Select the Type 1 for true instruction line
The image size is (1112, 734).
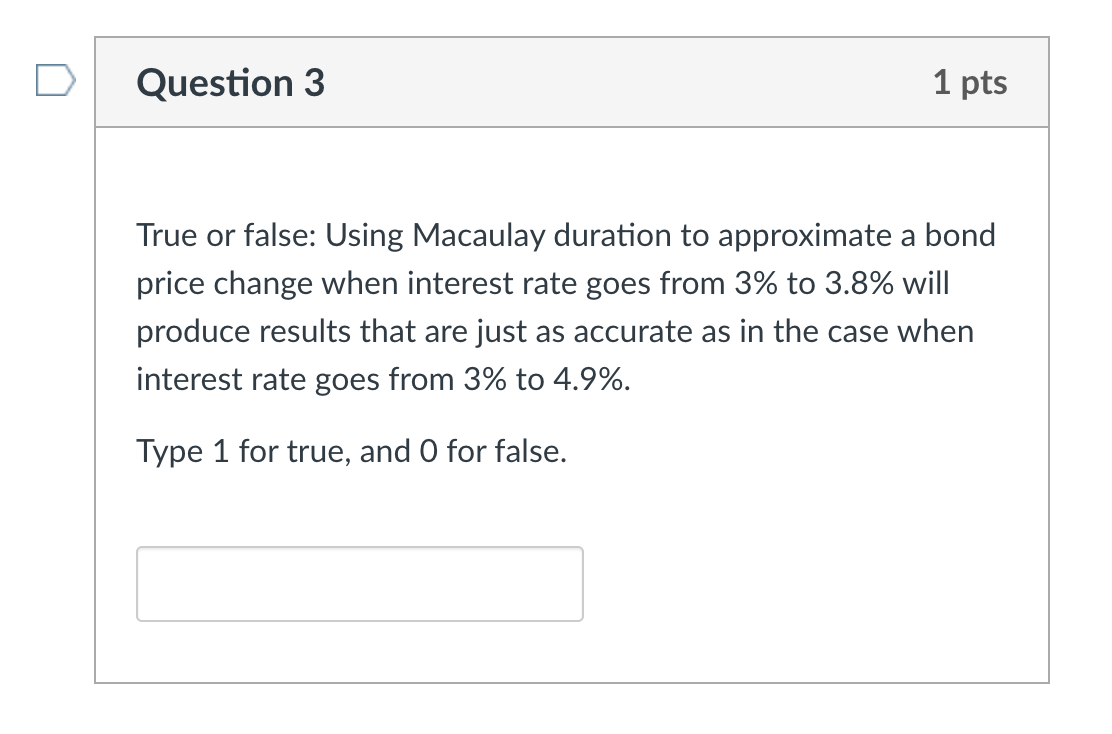[x=351, y=451]
